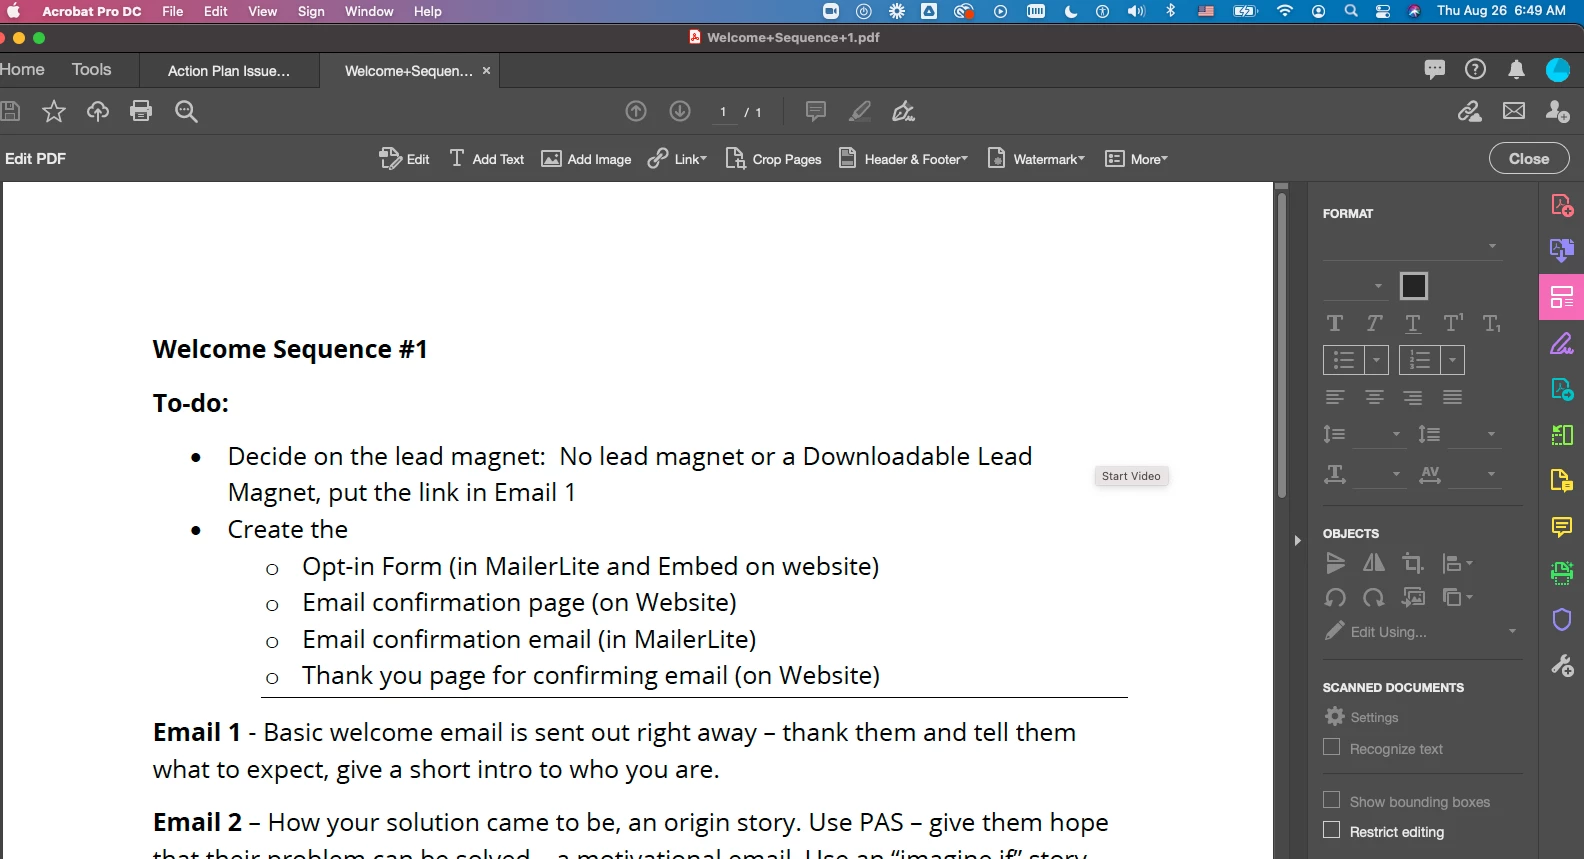Apply bold text style in Format panel

tap(1335, 323)
